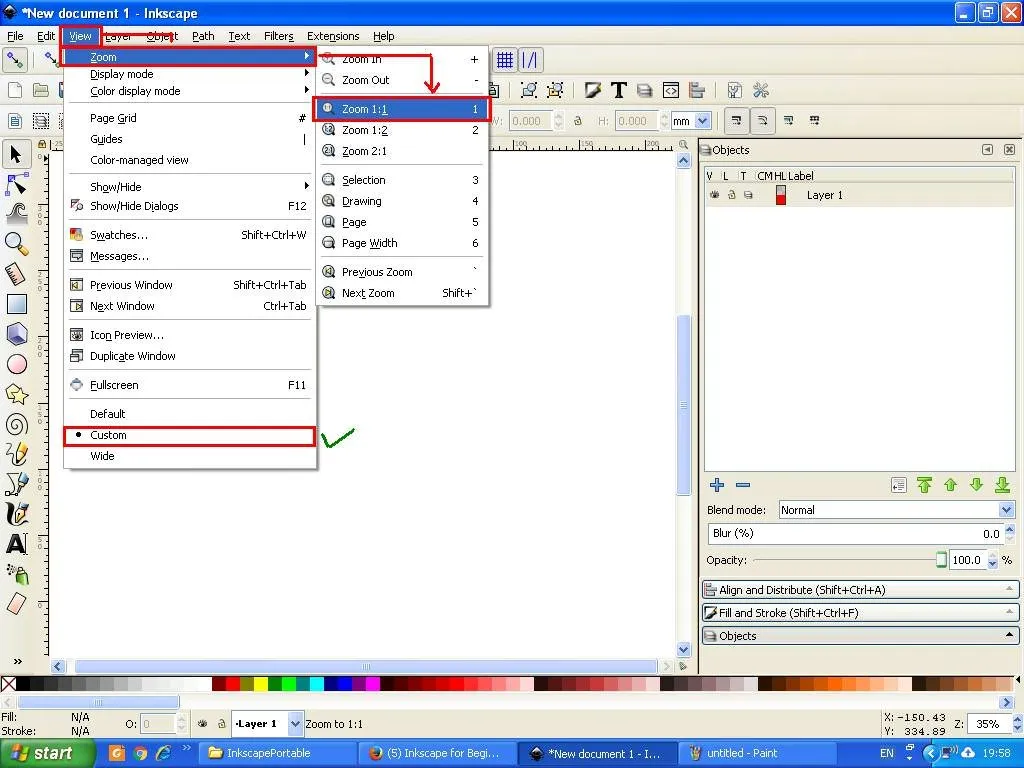The image size is (1024, 768).
Task: Toggle Layer 1 visibility eye
Action: click(714, 195)
